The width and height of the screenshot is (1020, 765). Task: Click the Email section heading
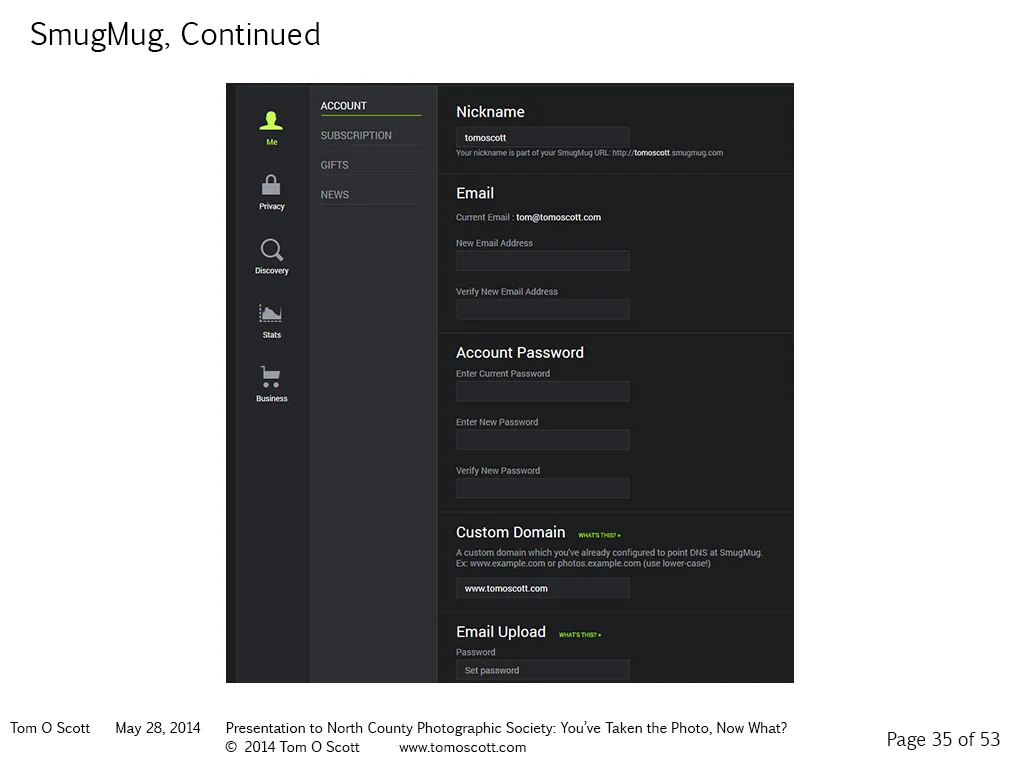coord(475,193)
